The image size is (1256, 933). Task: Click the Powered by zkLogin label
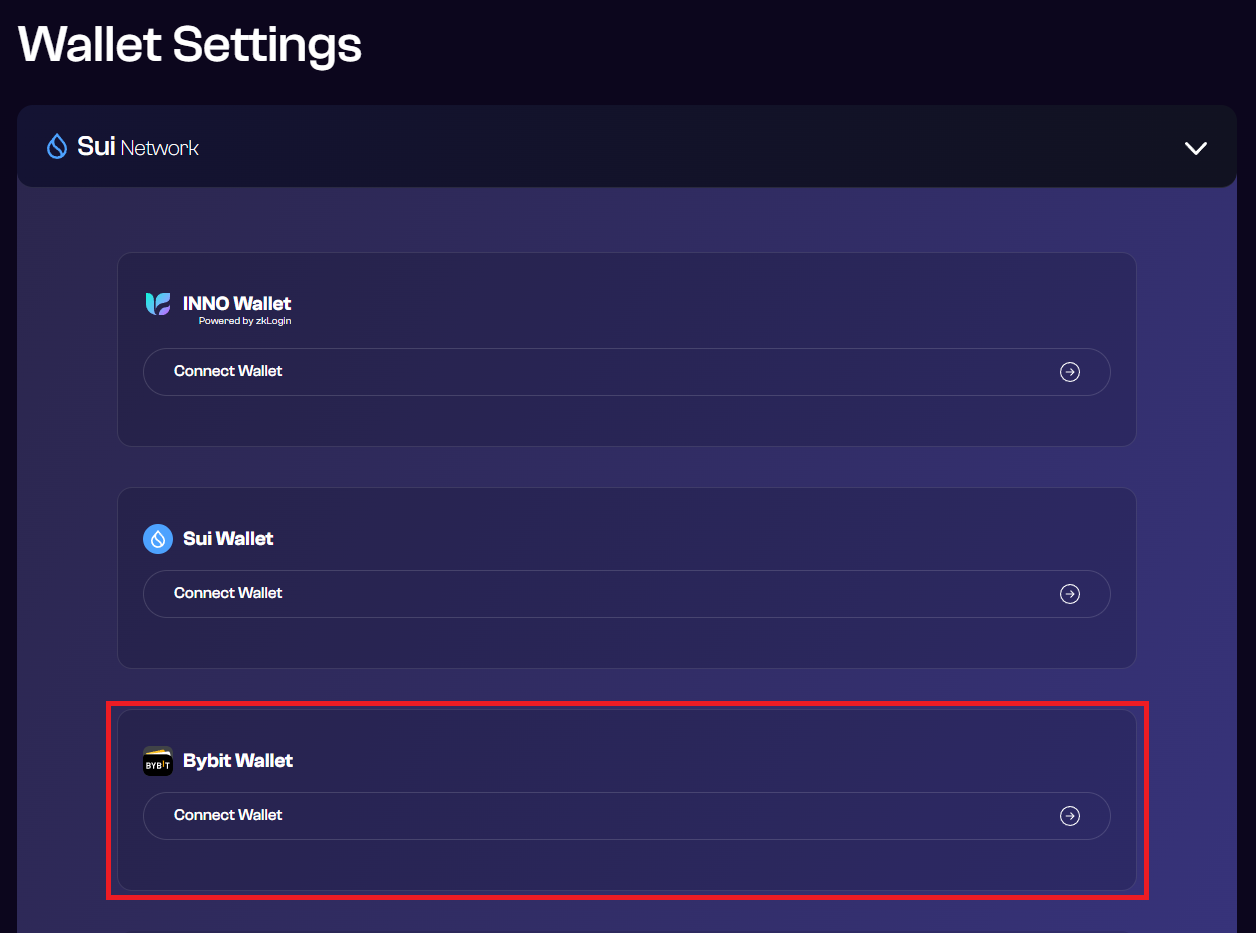point(245,321)
